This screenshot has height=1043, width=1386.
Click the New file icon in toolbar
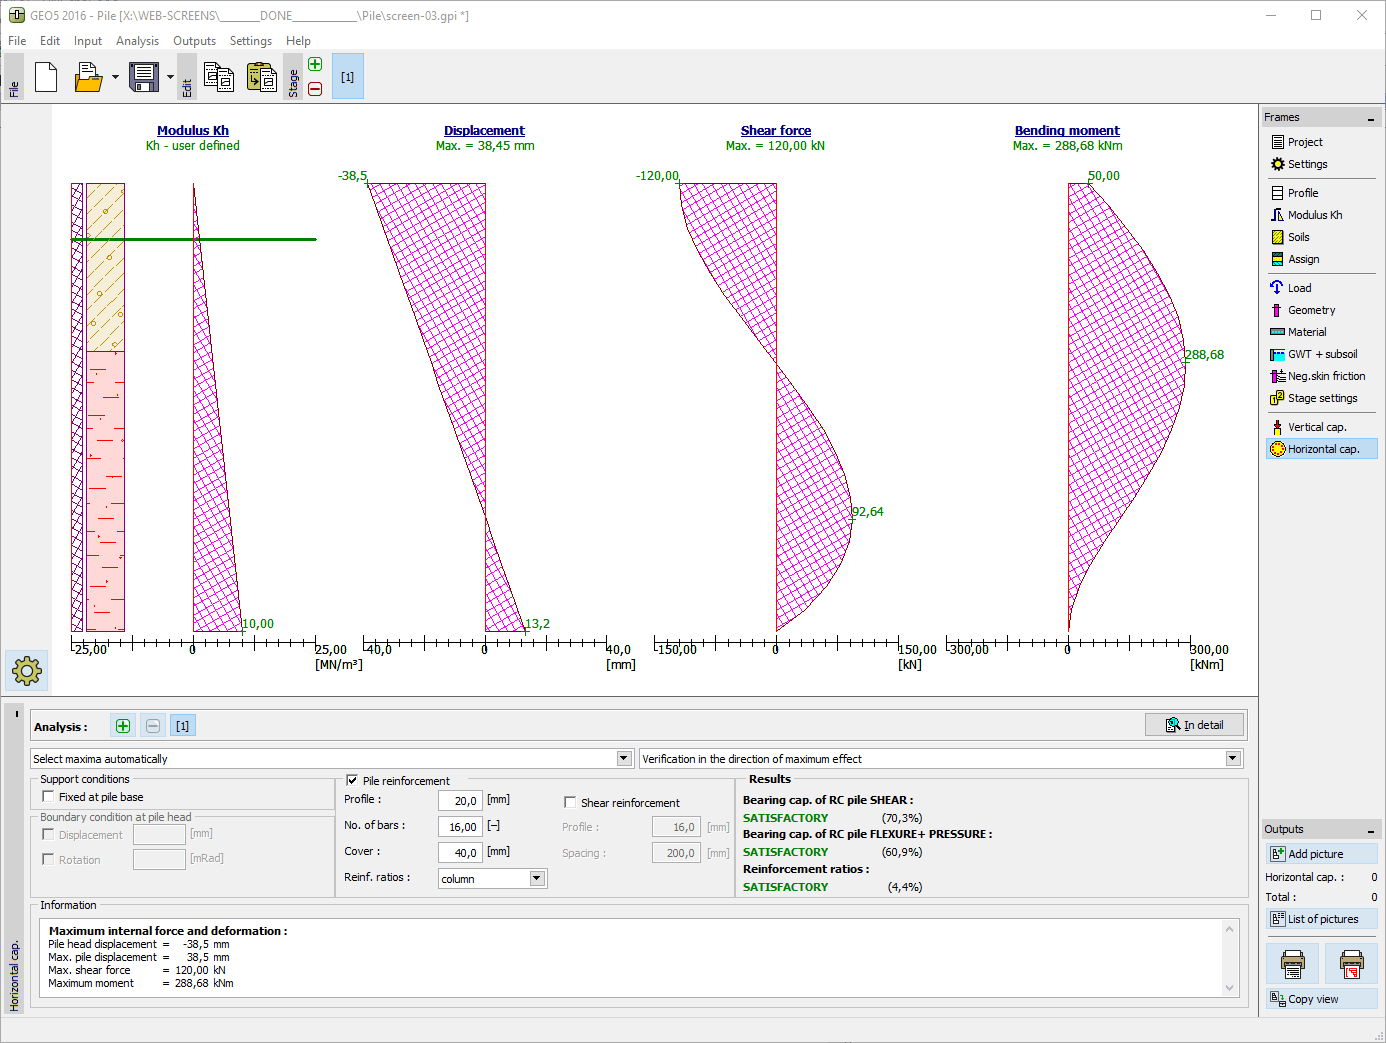pyautogui.click(x=46, y=77)
